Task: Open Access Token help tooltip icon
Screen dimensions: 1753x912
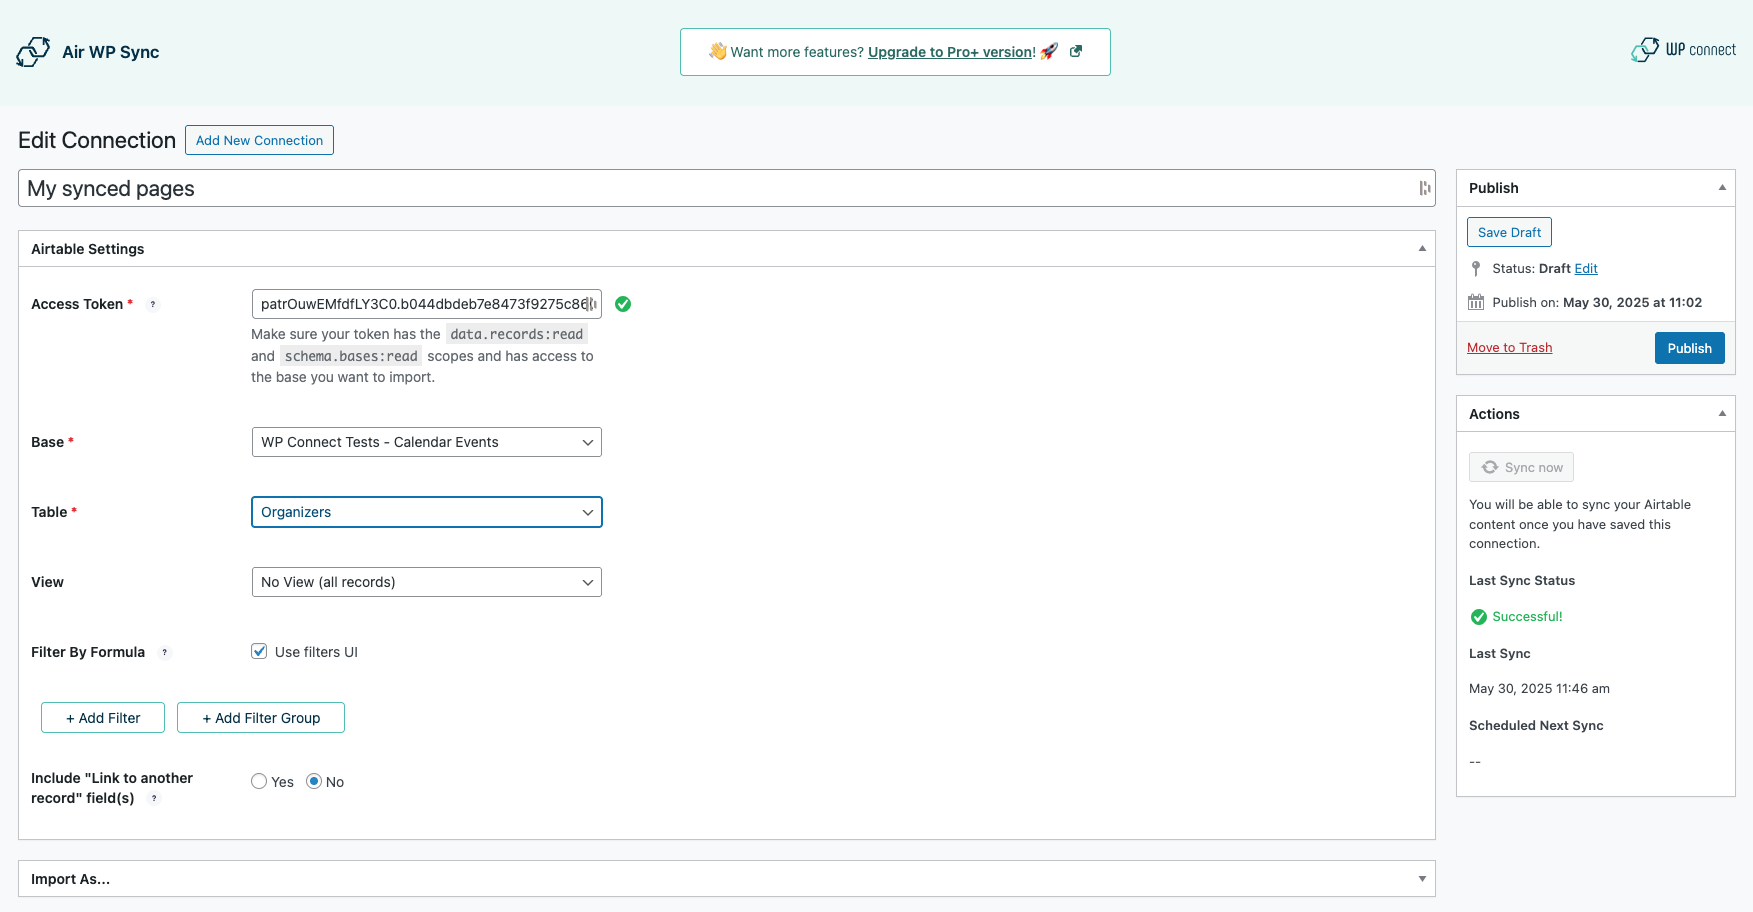Action: [x=153, y=304]
